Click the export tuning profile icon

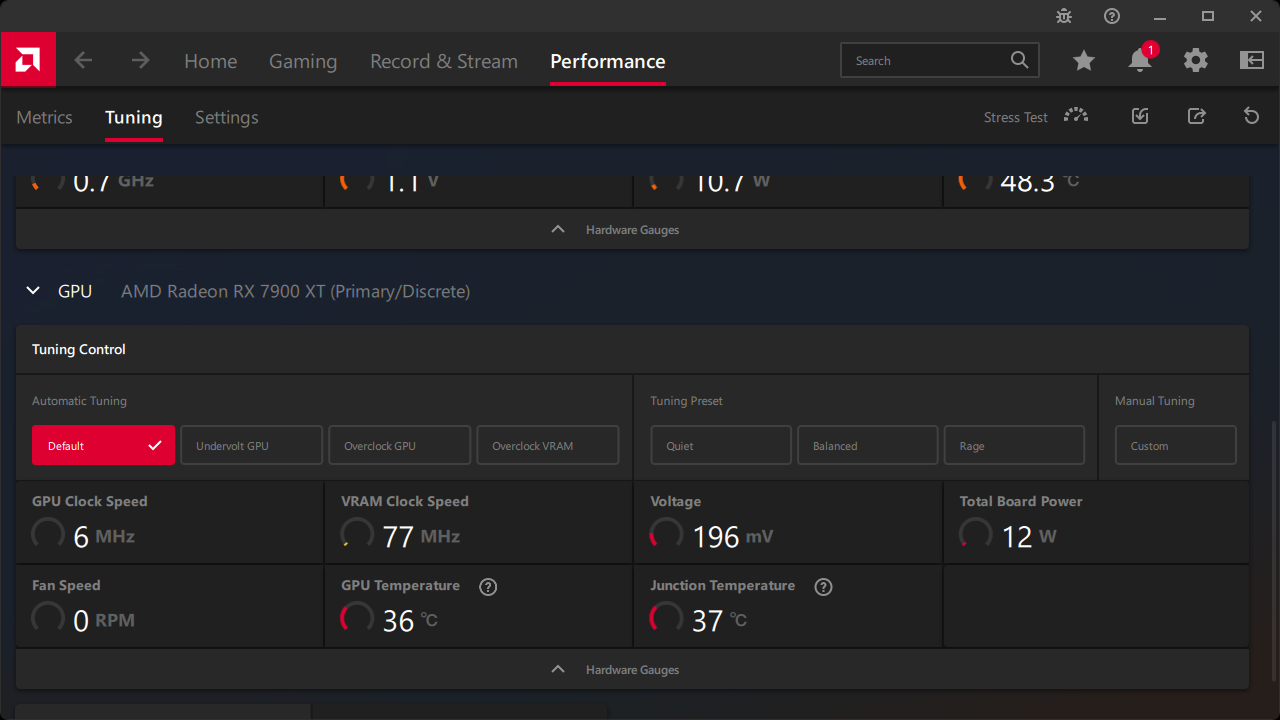tap(1196, 116)
